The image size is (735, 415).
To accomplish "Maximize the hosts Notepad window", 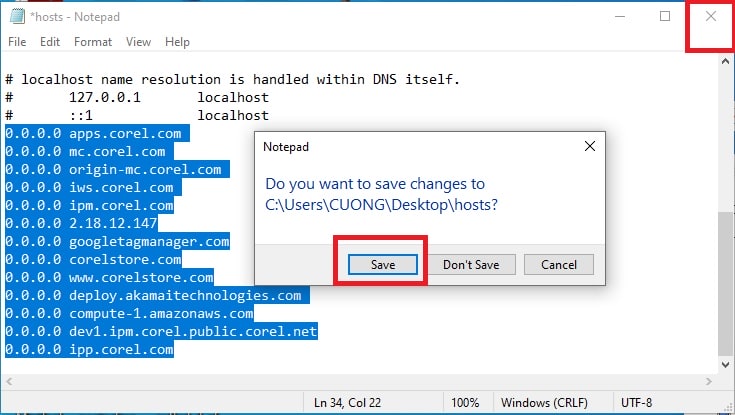I will [x=665, y=16].
